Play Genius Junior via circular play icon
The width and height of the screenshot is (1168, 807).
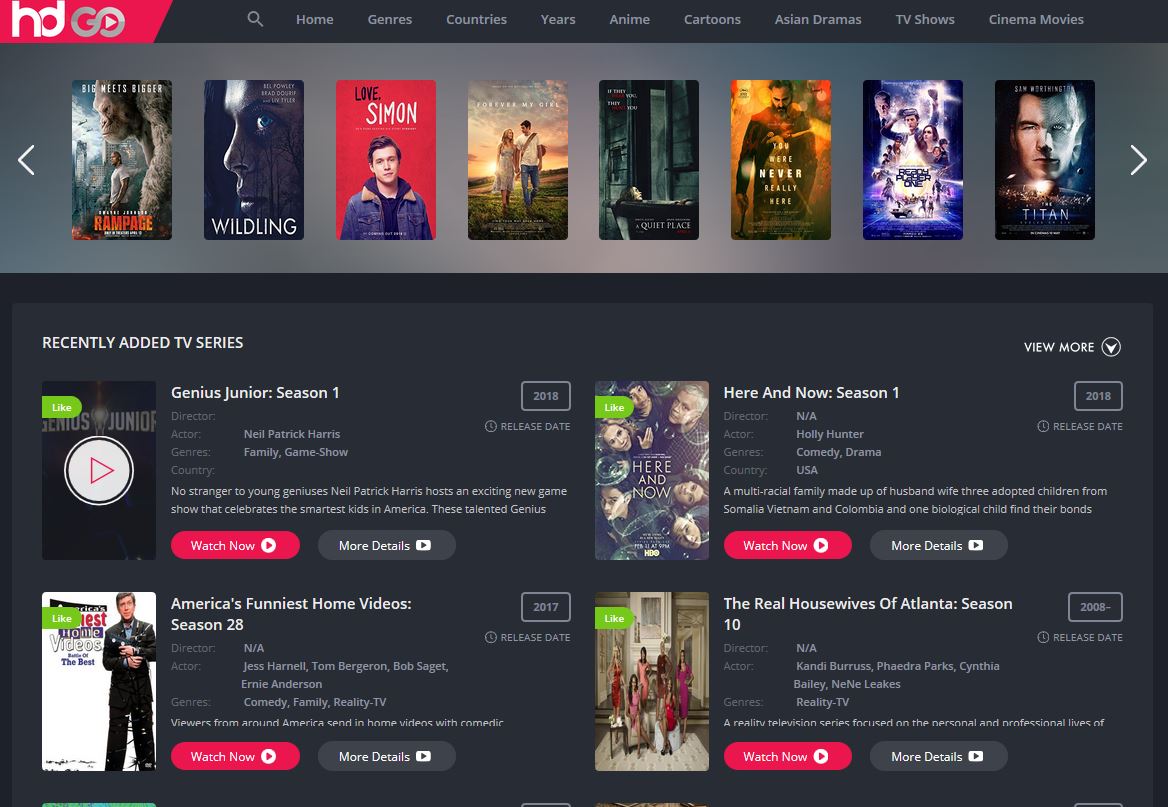click(99, 471)
